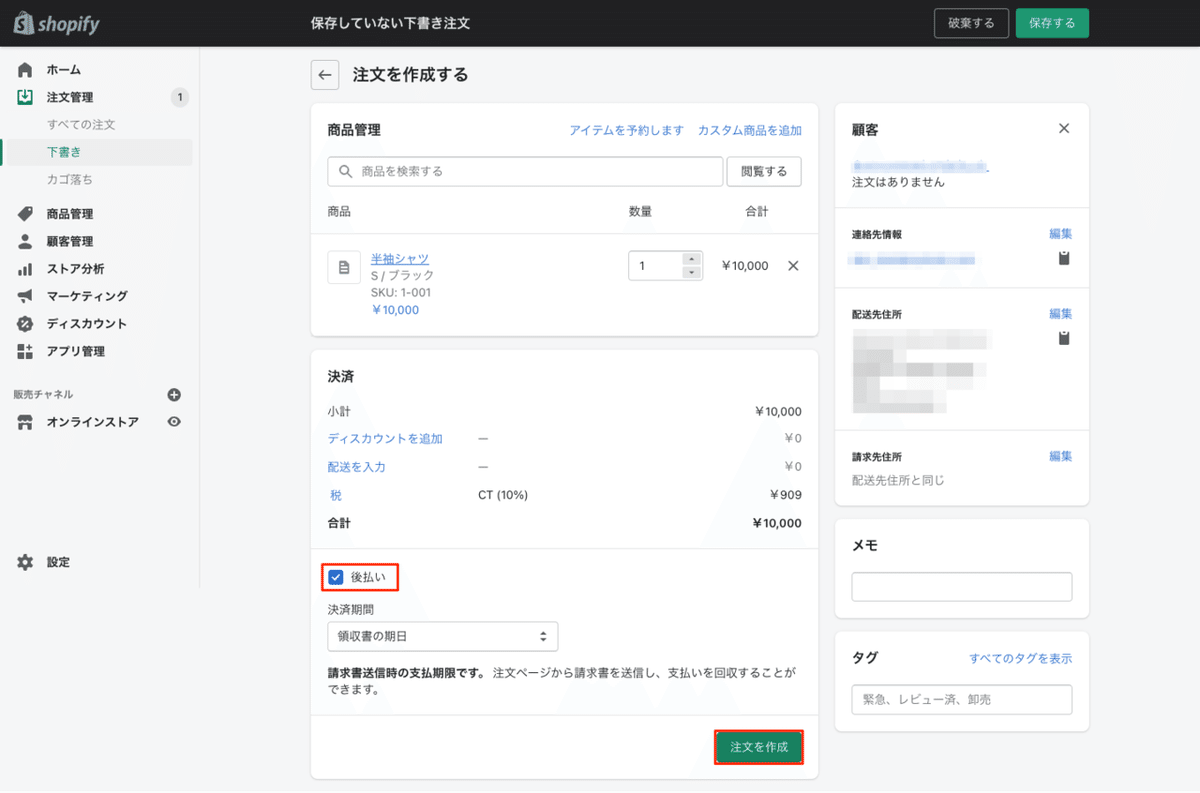Select 下書き submenu item

[64, 152]
